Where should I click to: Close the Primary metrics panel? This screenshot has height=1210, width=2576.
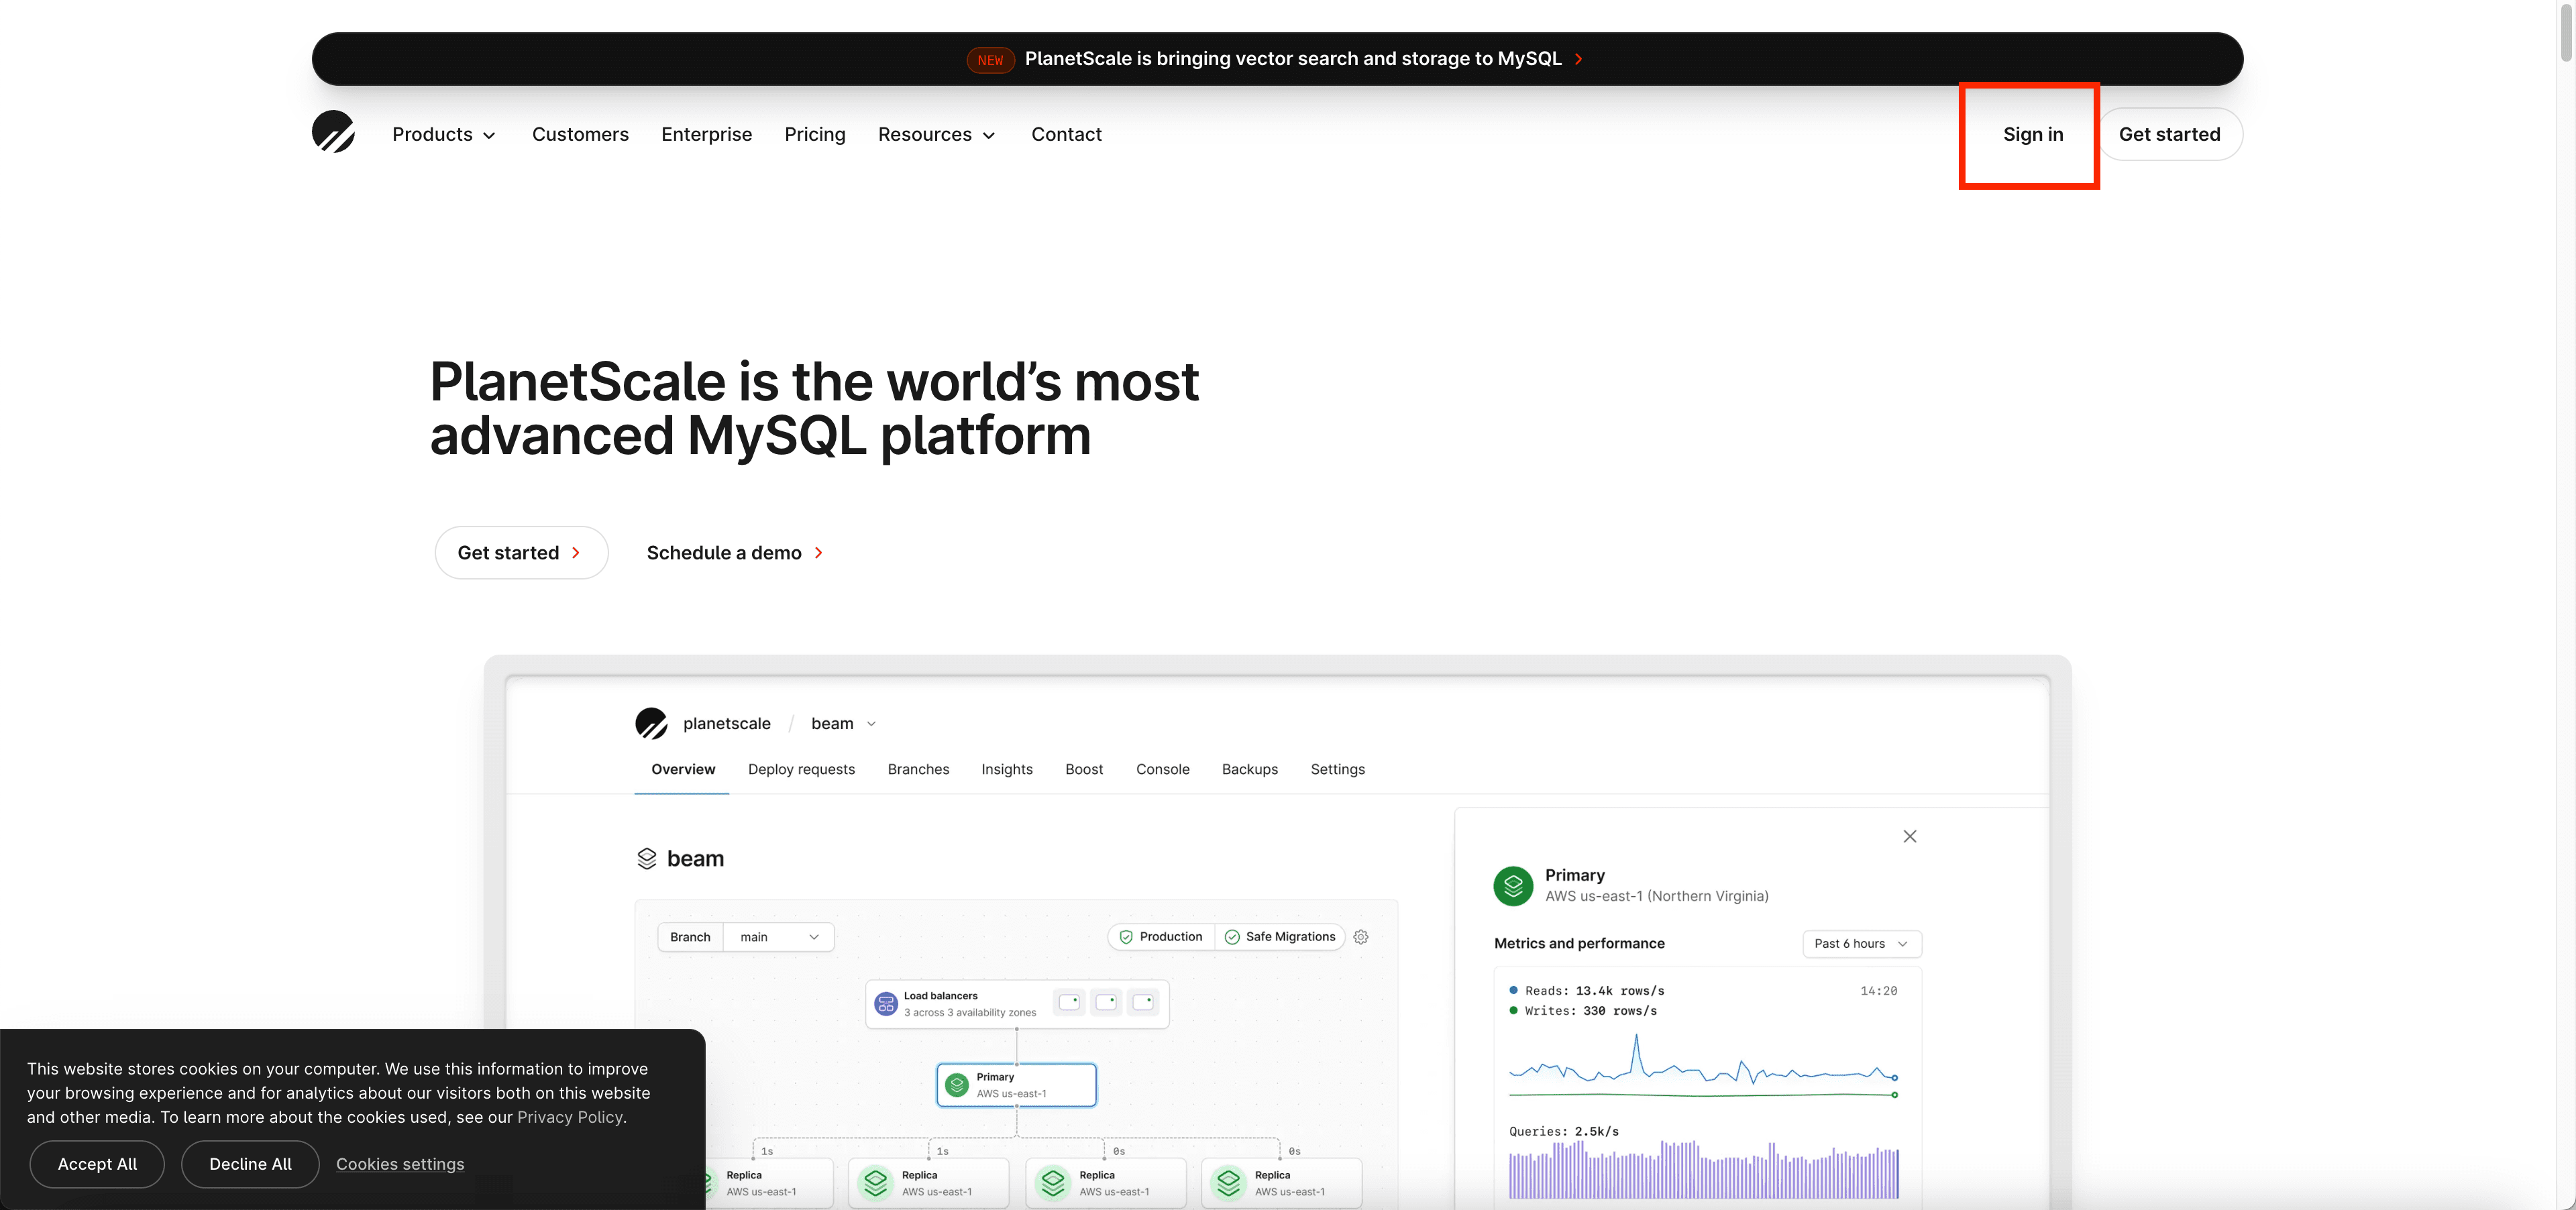point(1909,836)
